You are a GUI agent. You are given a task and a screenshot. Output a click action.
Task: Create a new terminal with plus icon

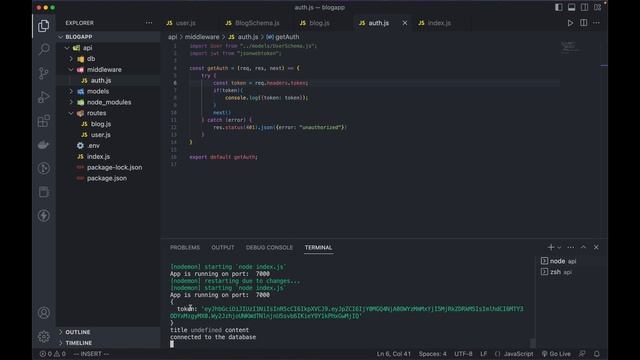551,247
